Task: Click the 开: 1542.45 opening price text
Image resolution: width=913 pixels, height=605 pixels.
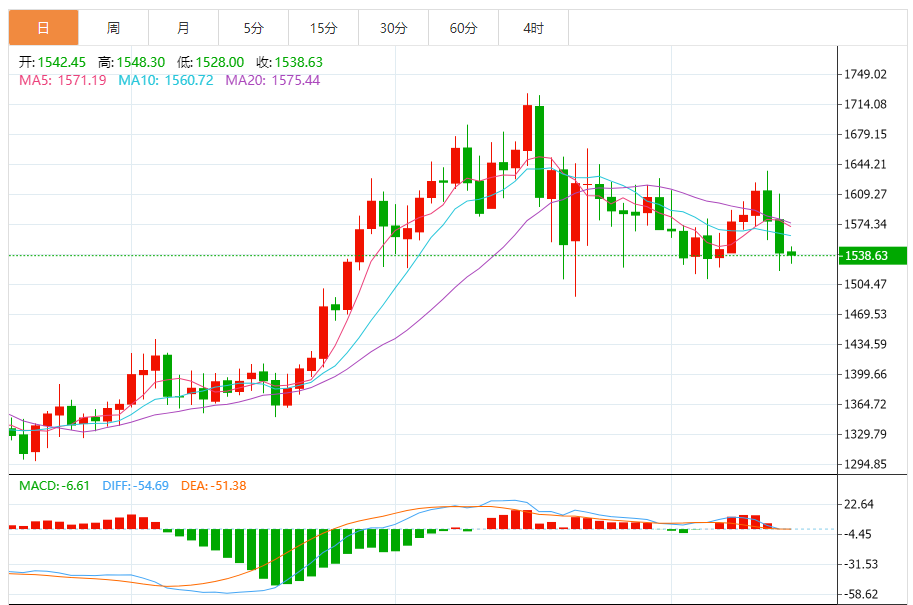Action: click(53, 62)
